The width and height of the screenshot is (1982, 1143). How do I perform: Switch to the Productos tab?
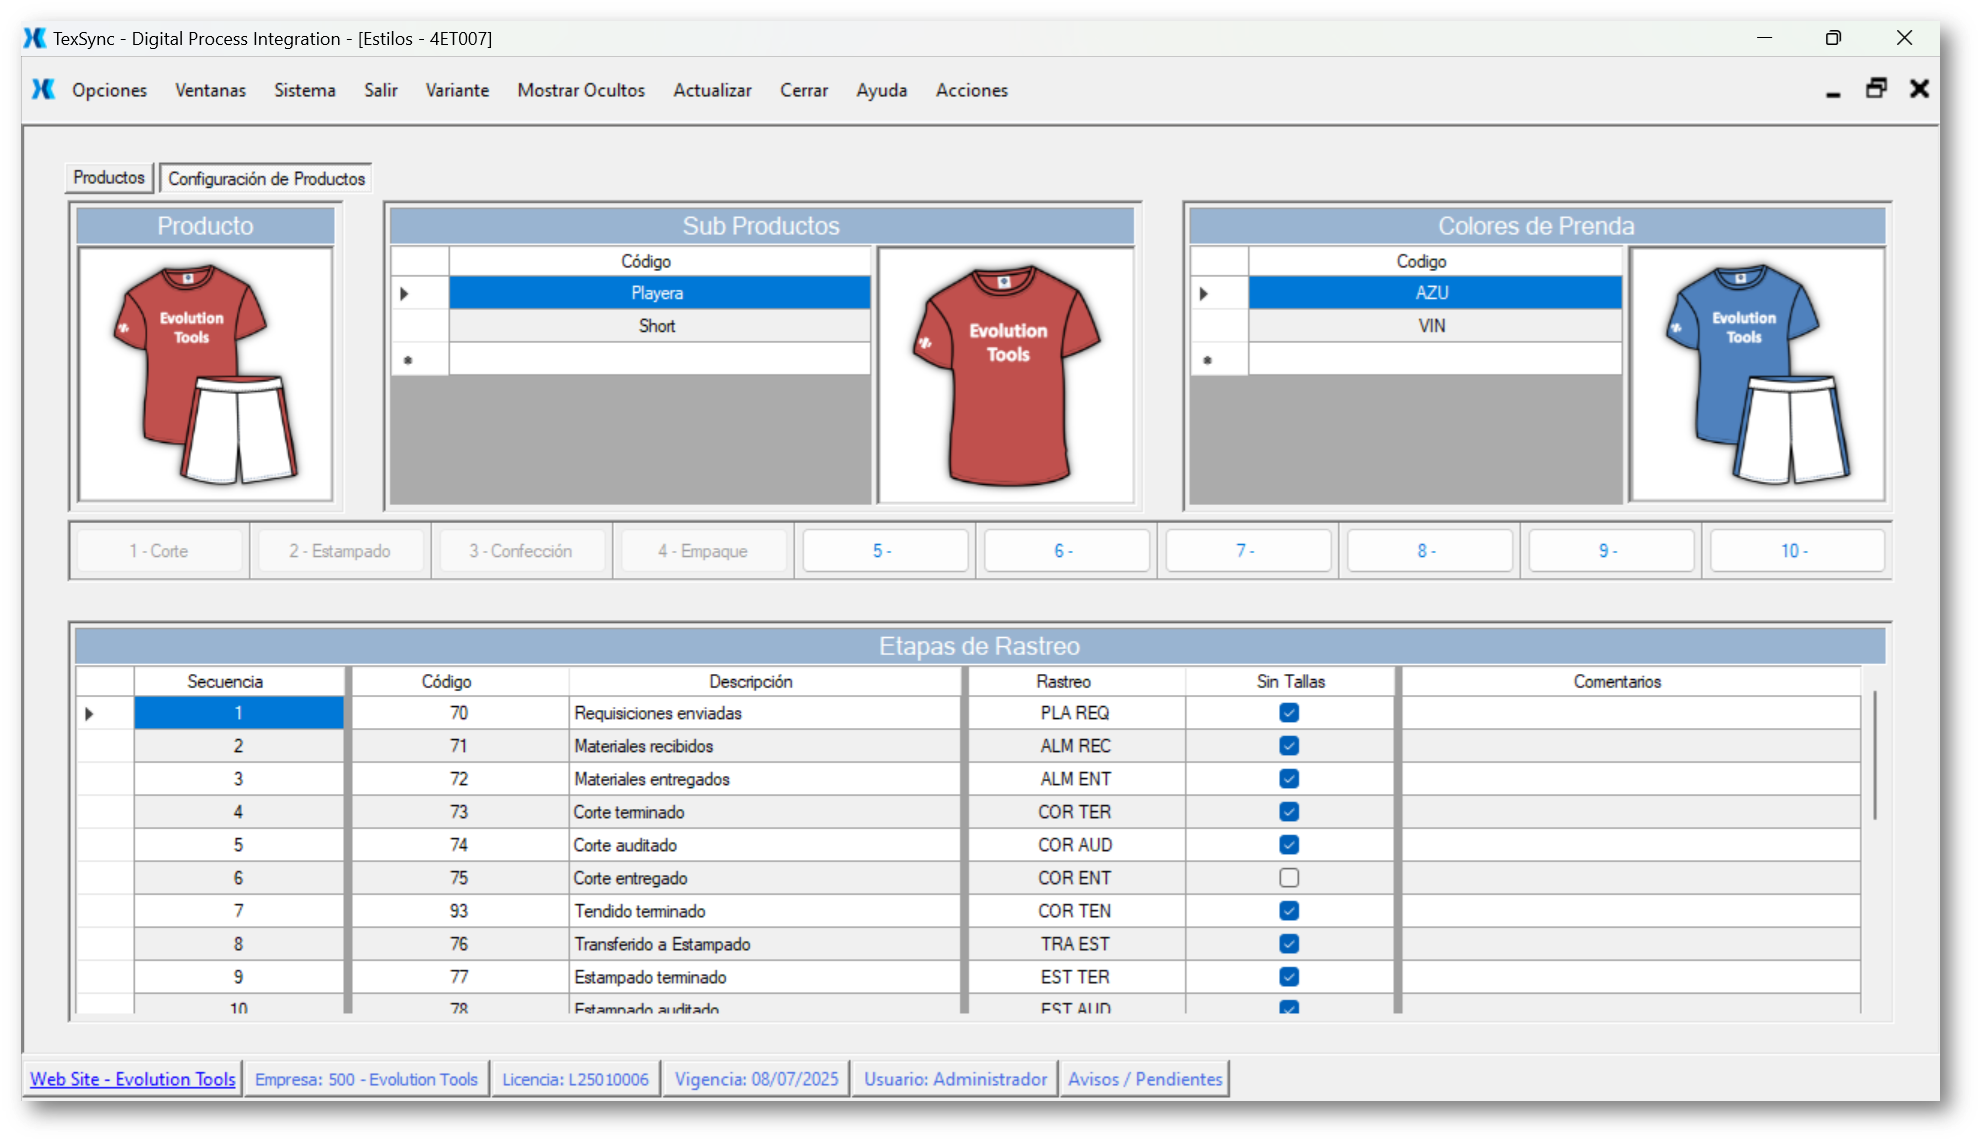tap(109, 178)
